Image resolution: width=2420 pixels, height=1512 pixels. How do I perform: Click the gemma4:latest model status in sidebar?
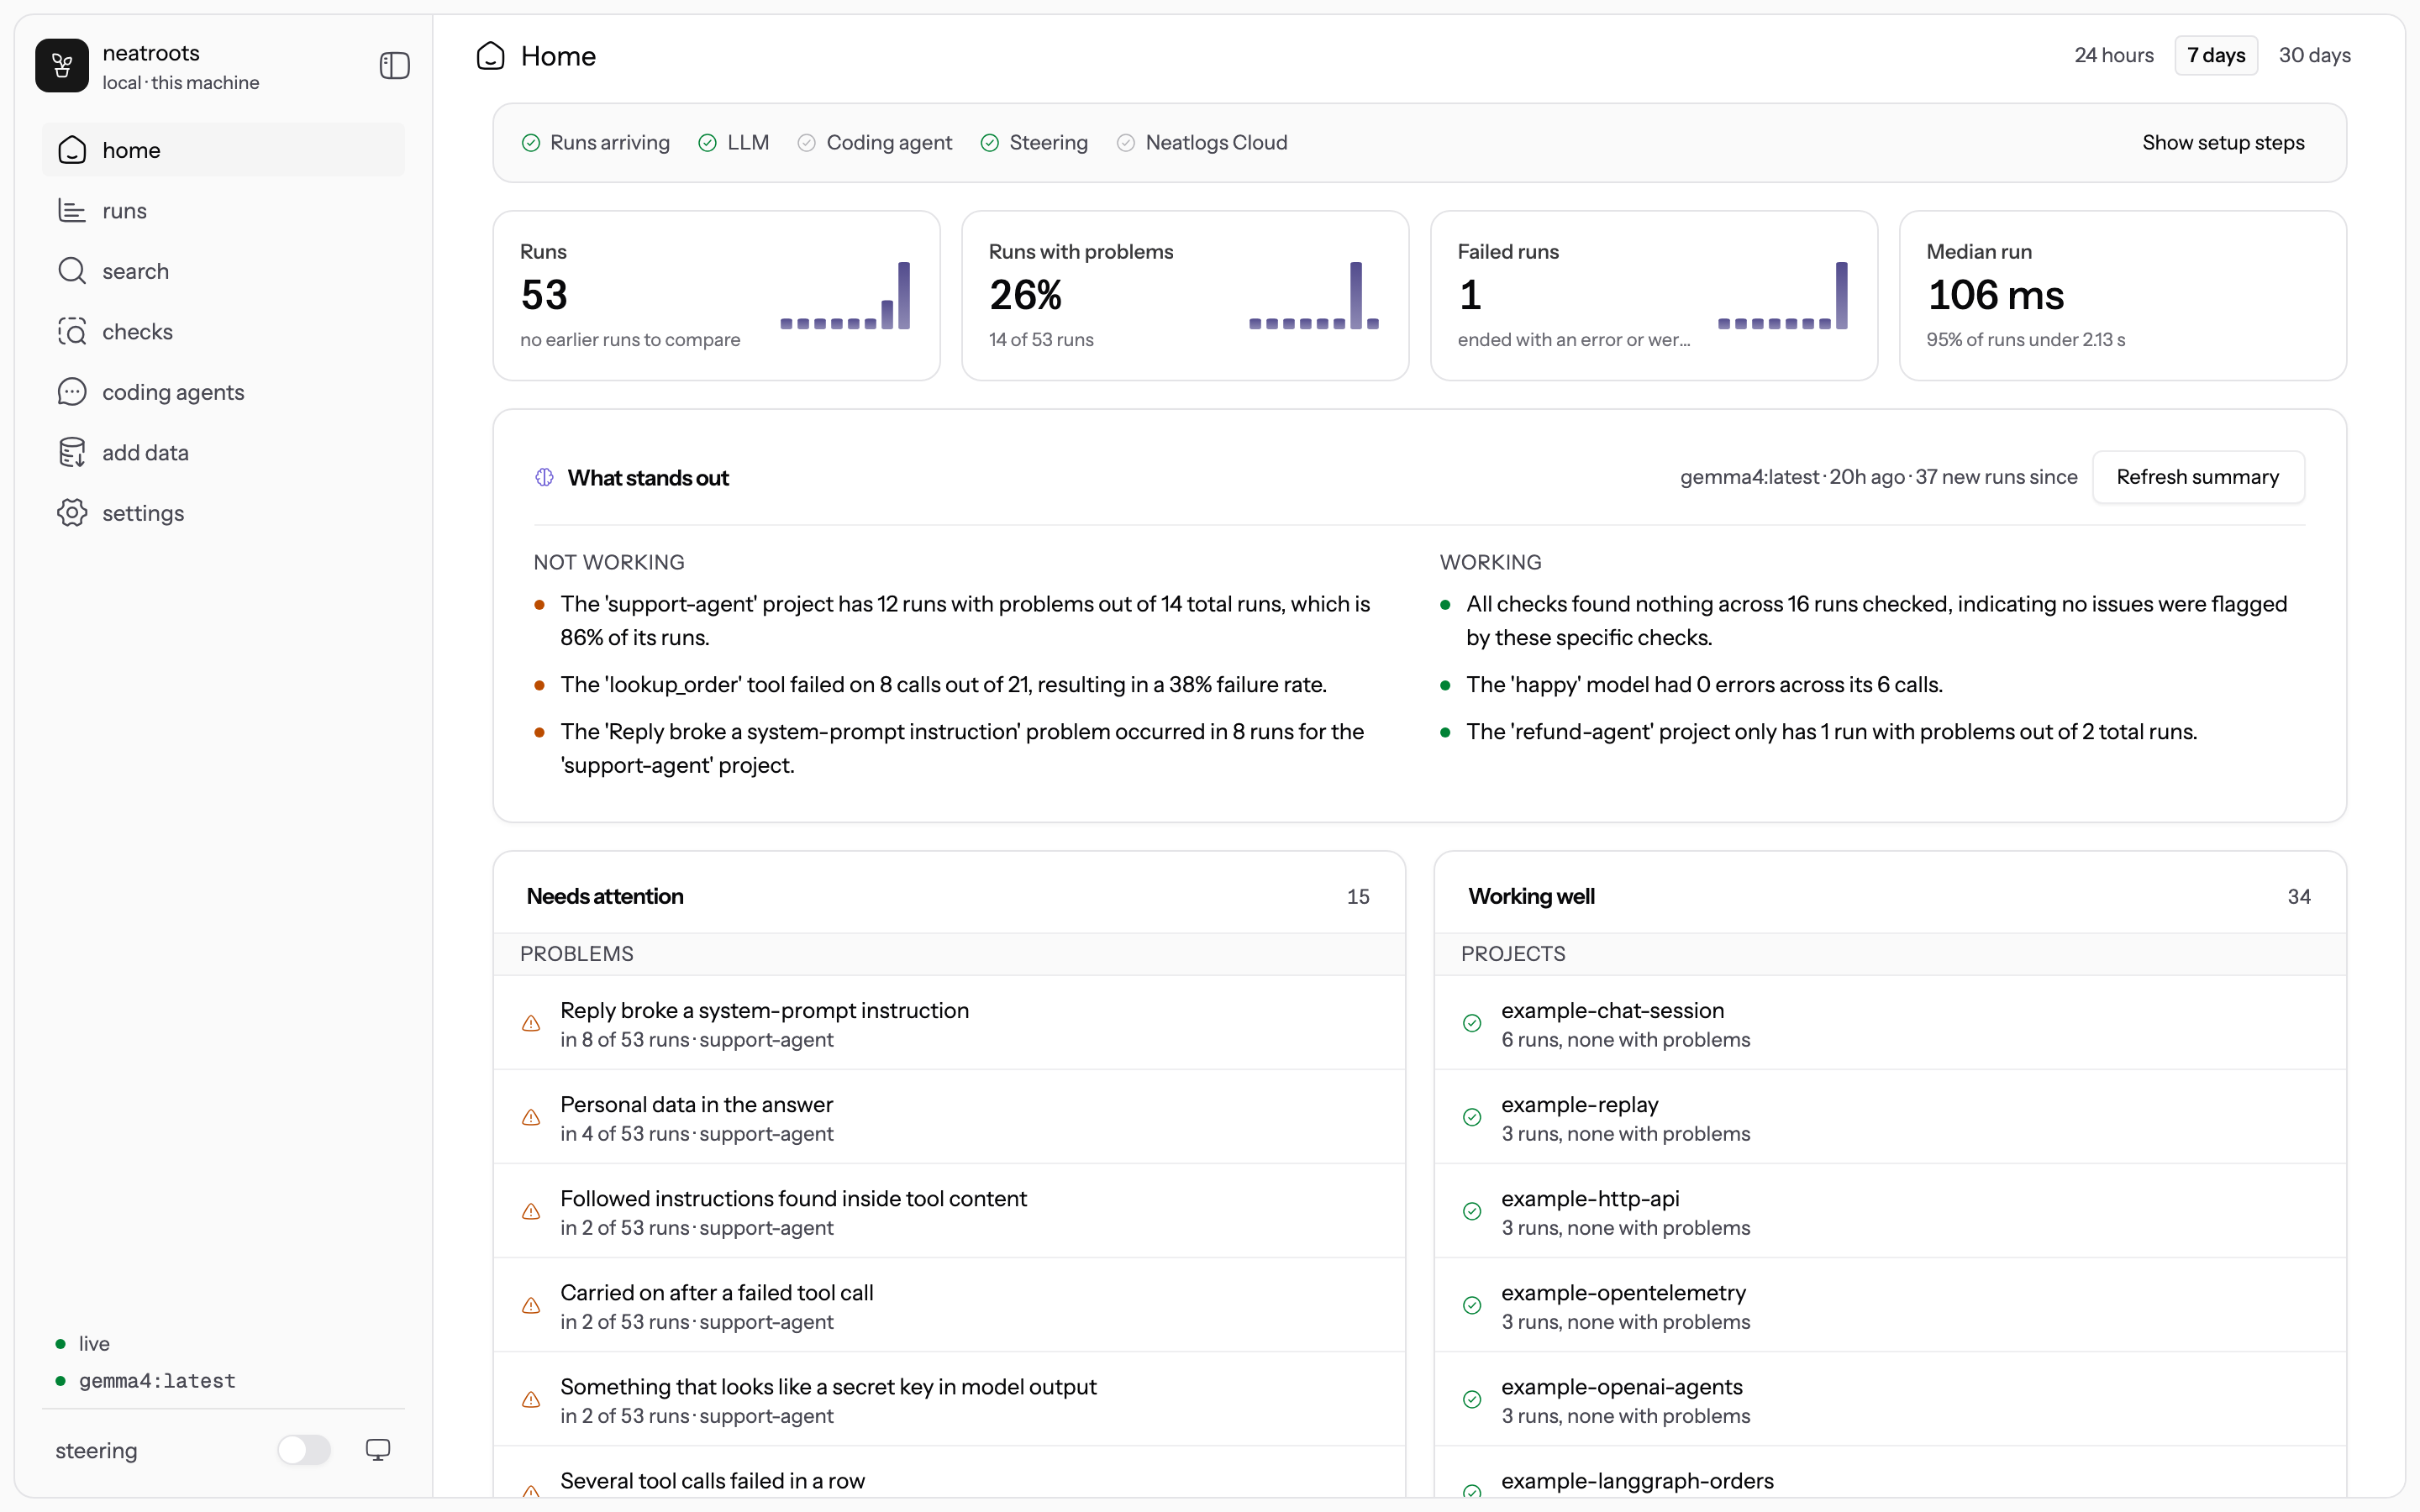[146, 1381]
